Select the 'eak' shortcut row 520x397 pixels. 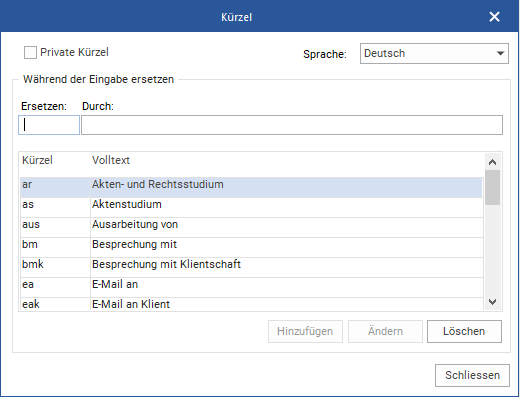(251, 304)
